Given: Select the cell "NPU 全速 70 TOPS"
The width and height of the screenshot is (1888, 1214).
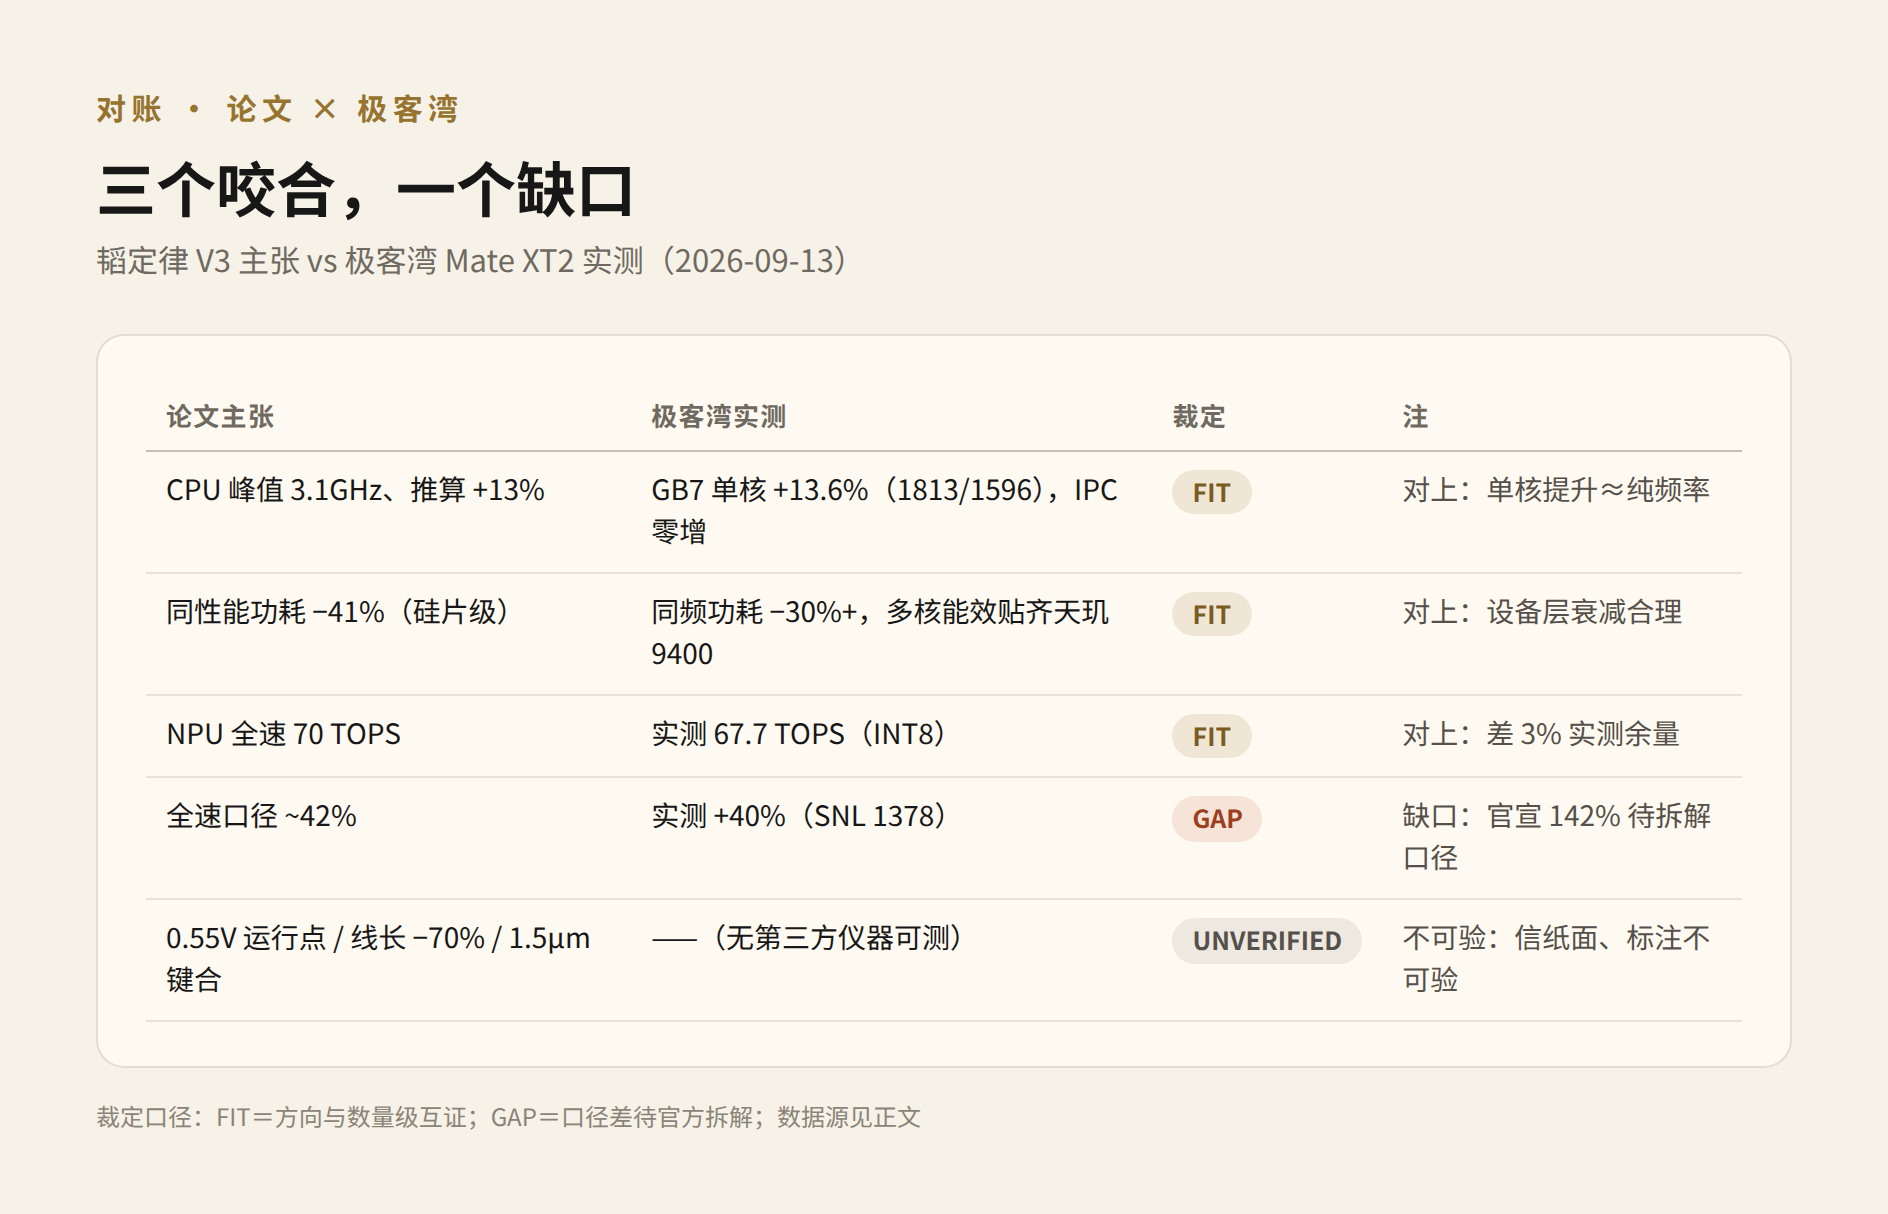Looking at the screenshot, I should point(283,734).
